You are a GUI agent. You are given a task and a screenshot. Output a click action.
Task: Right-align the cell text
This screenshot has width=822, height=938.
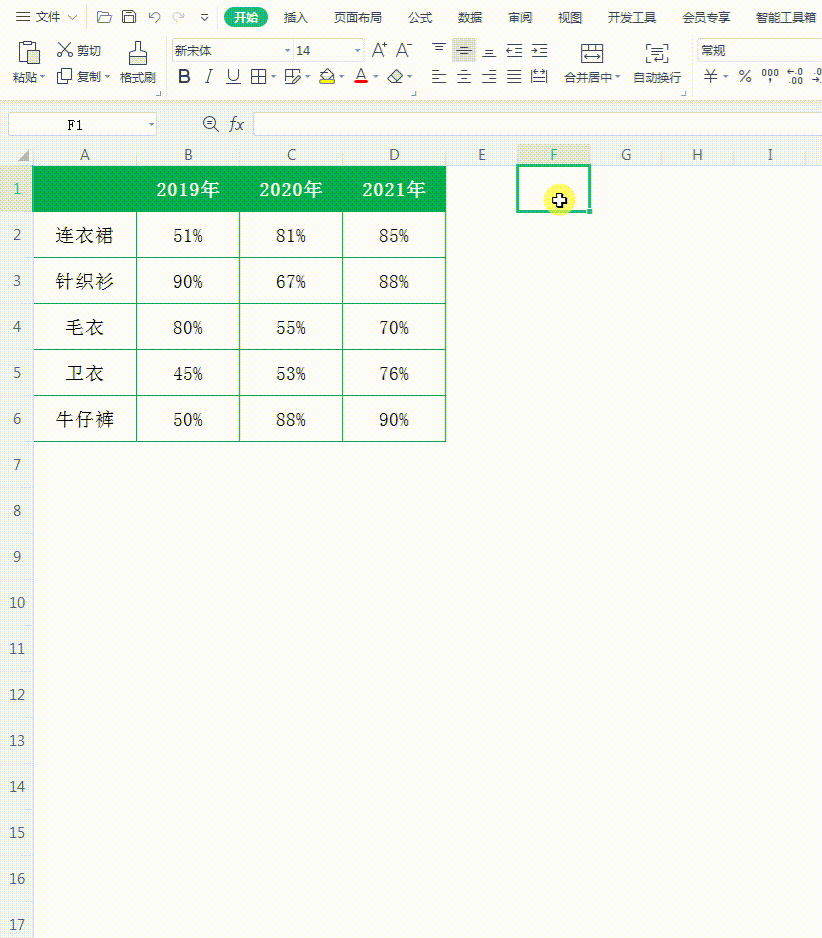(489, 77)
